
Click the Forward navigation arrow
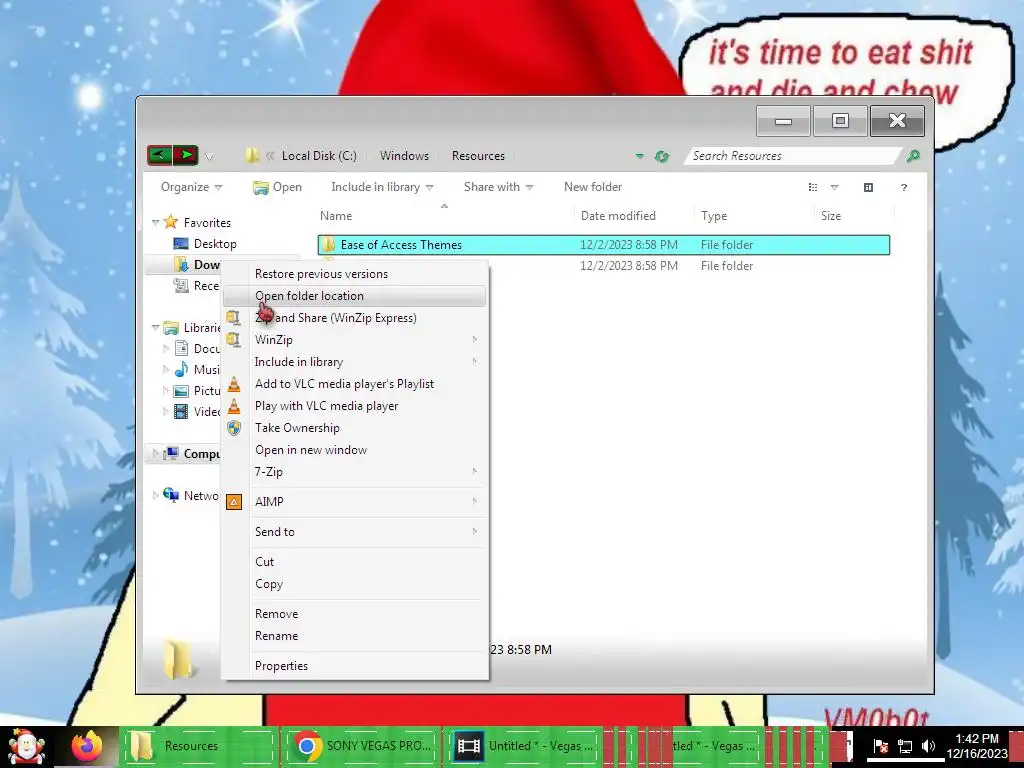[x=186, y=155]
